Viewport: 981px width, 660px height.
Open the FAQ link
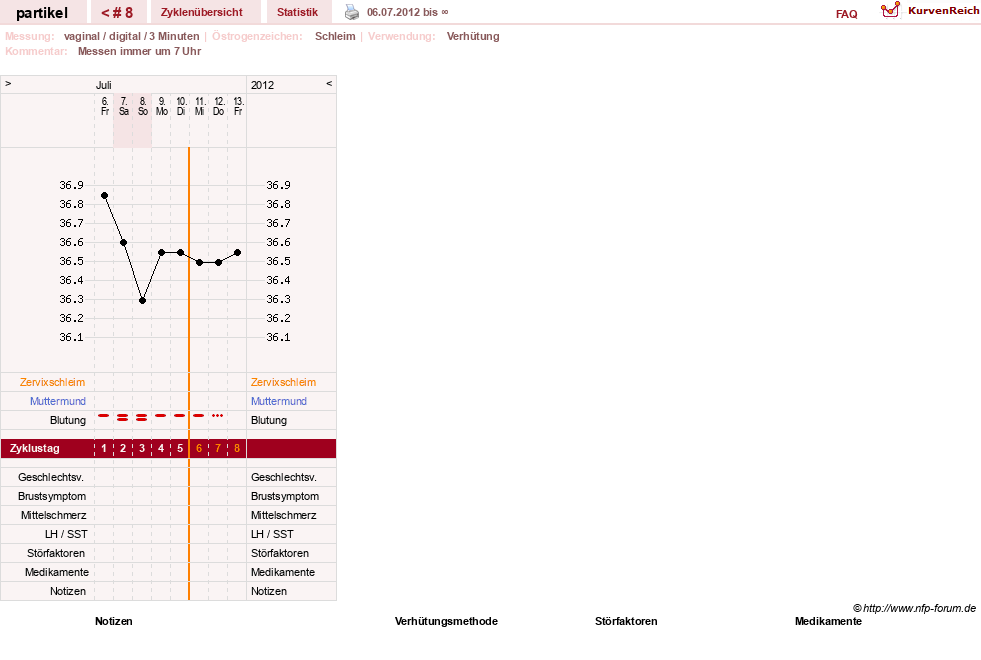tap(846, 14)
